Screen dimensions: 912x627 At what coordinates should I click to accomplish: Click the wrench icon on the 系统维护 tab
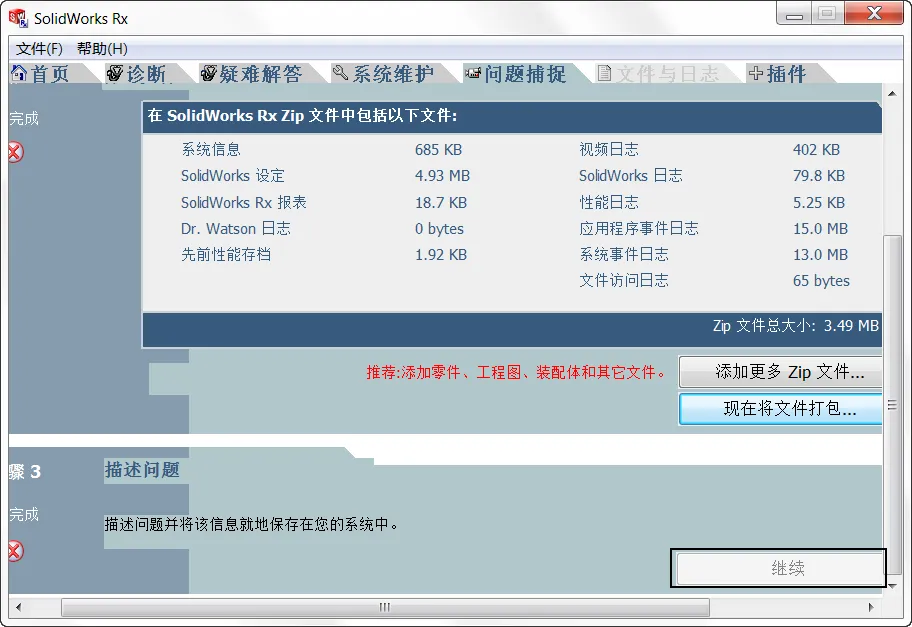[340, 73]
